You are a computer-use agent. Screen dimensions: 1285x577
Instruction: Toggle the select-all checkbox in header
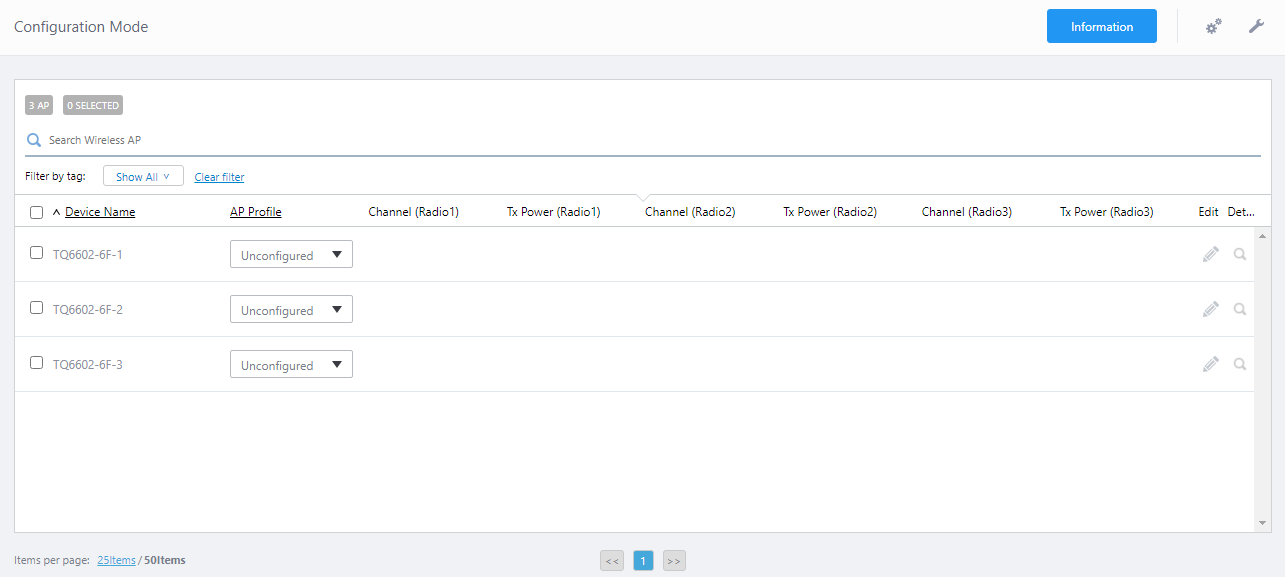pos(37,212)
